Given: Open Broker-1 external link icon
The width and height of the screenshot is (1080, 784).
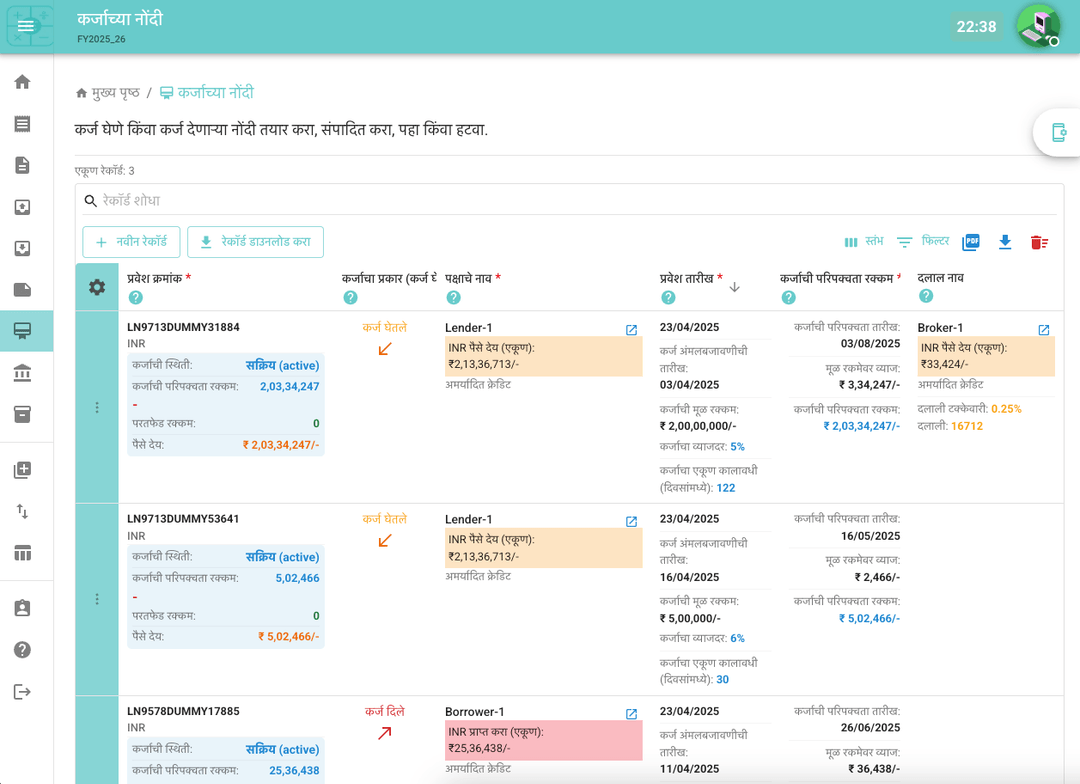Looking at the screenshot, I should coord(1043,330).
